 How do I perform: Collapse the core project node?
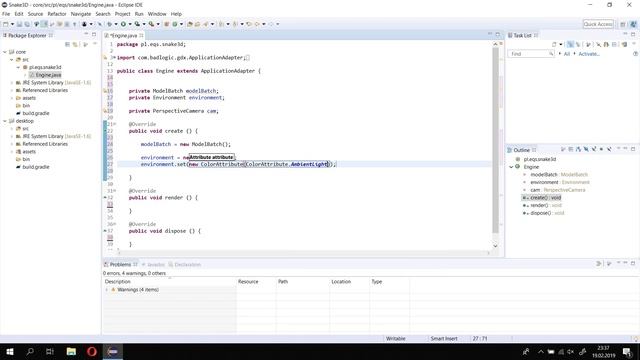tap(5, 52)
